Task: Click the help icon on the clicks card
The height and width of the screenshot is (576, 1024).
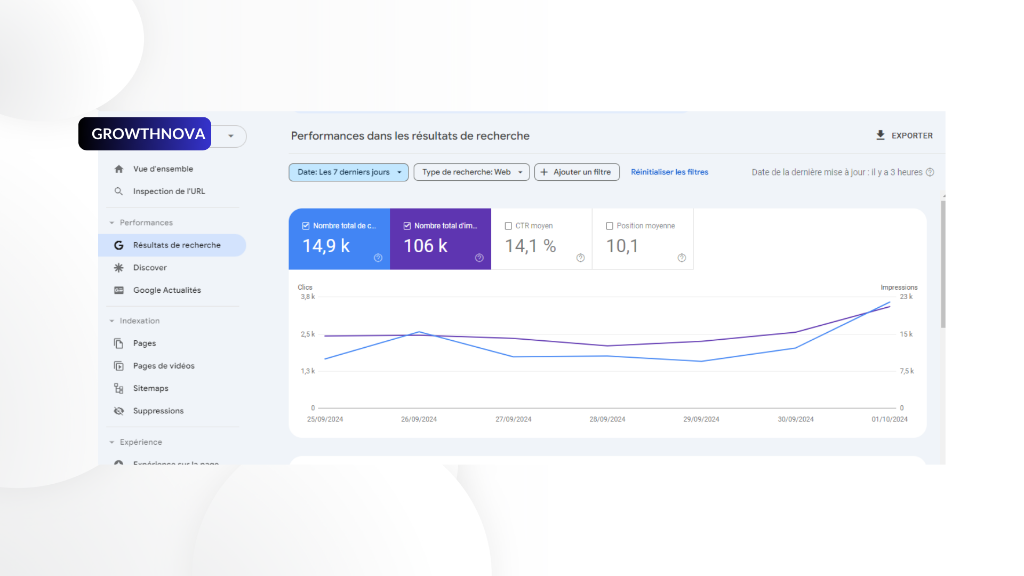Action: click(x=378, y=258)
